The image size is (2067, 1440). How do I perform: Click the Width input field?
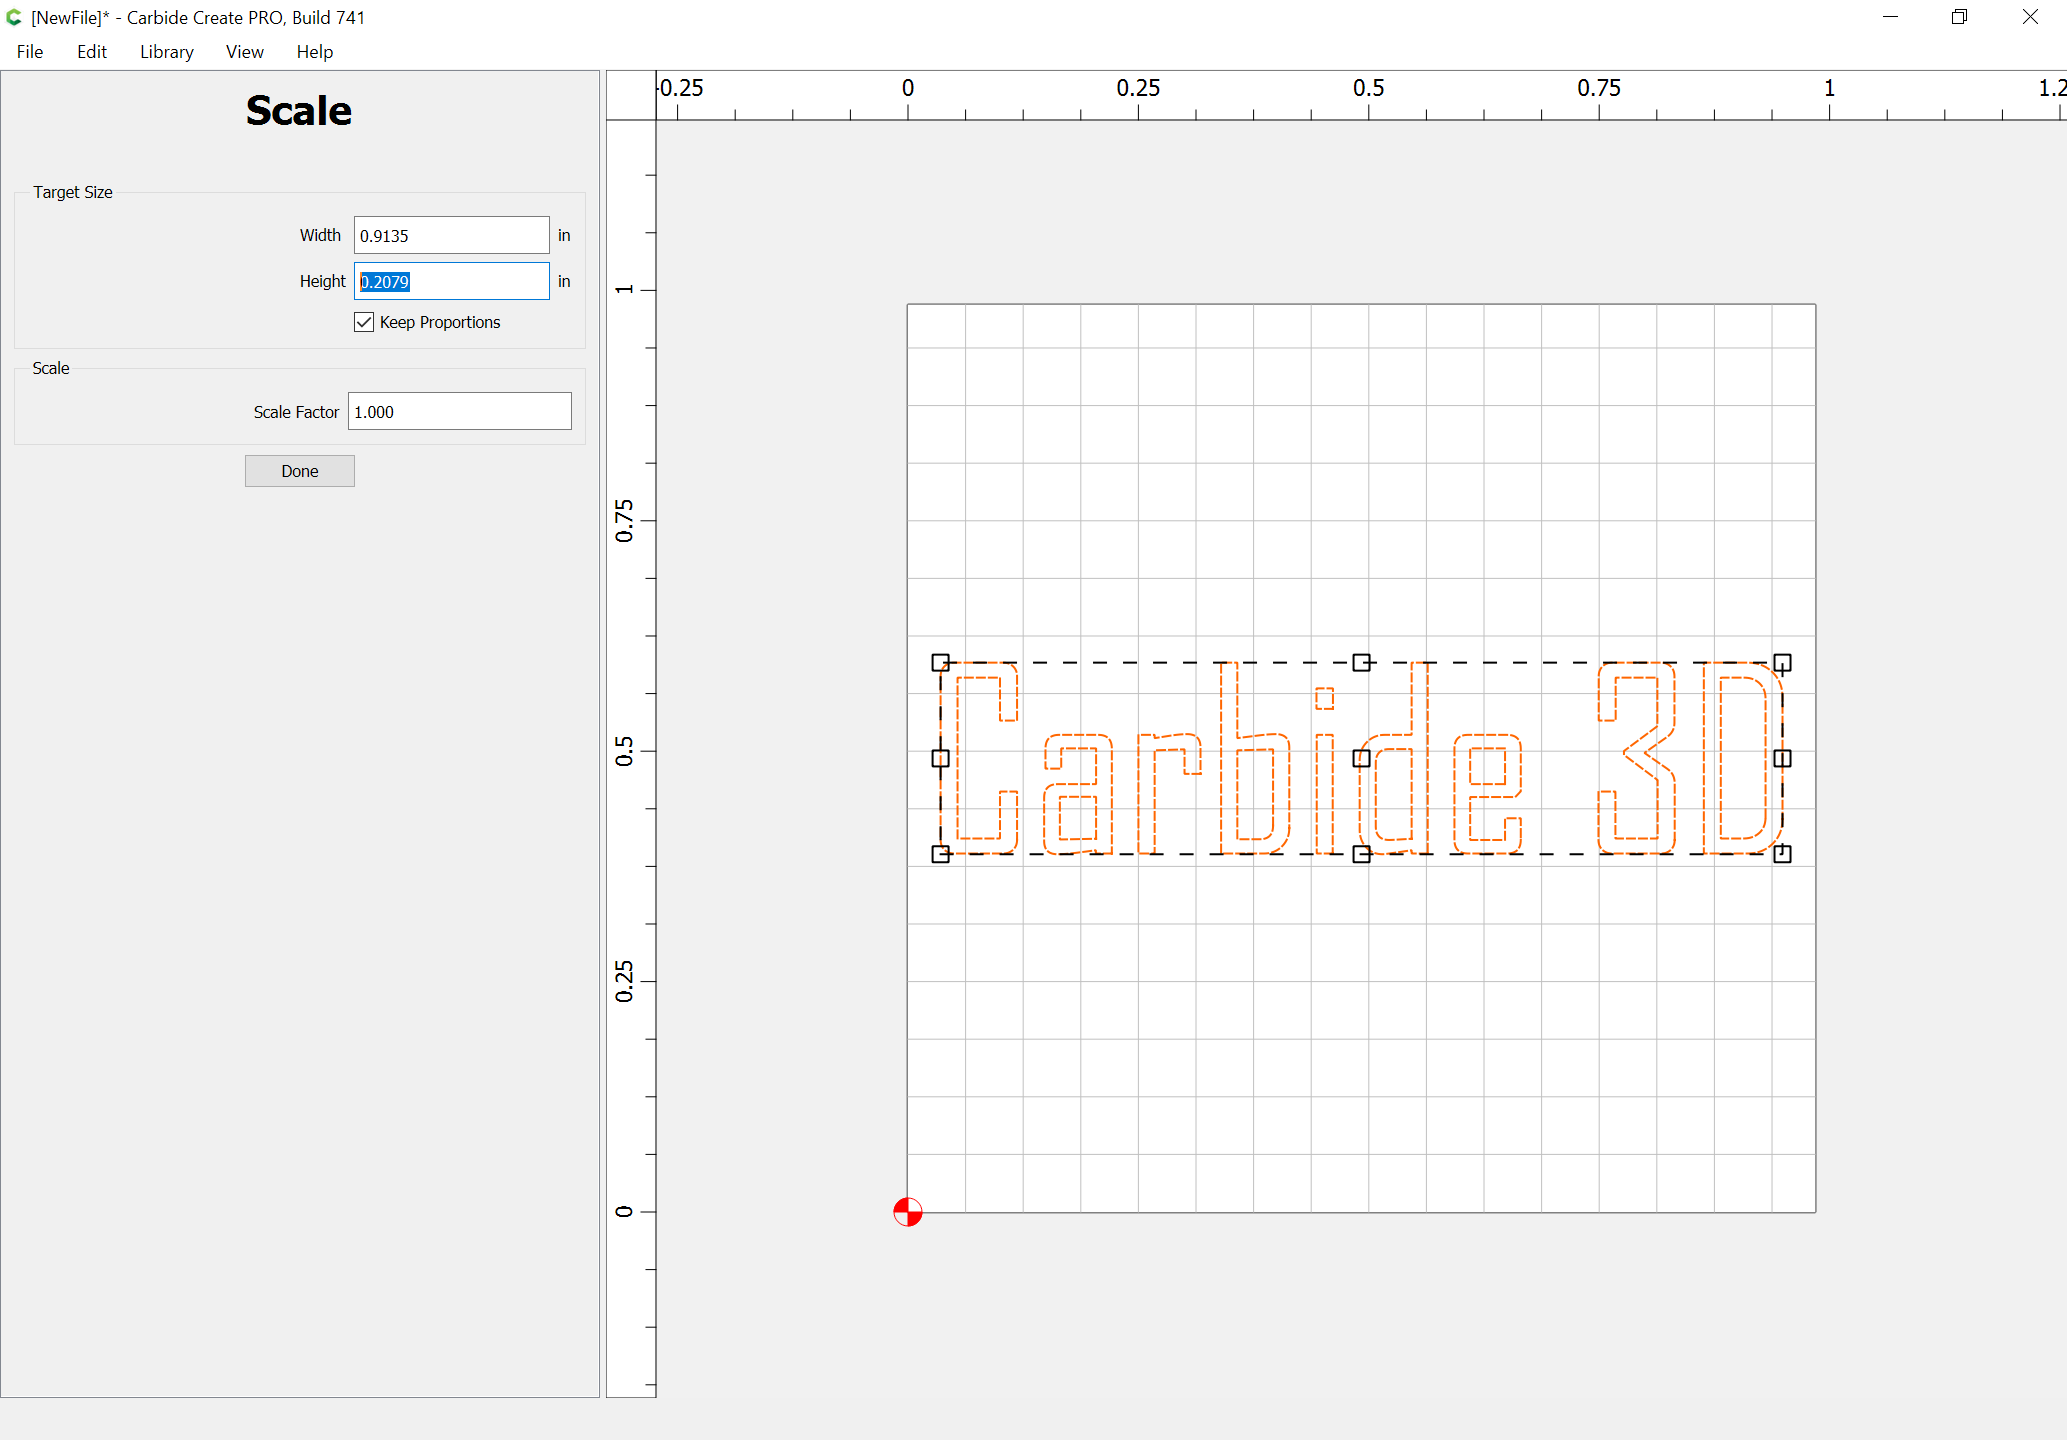[451, 235]
